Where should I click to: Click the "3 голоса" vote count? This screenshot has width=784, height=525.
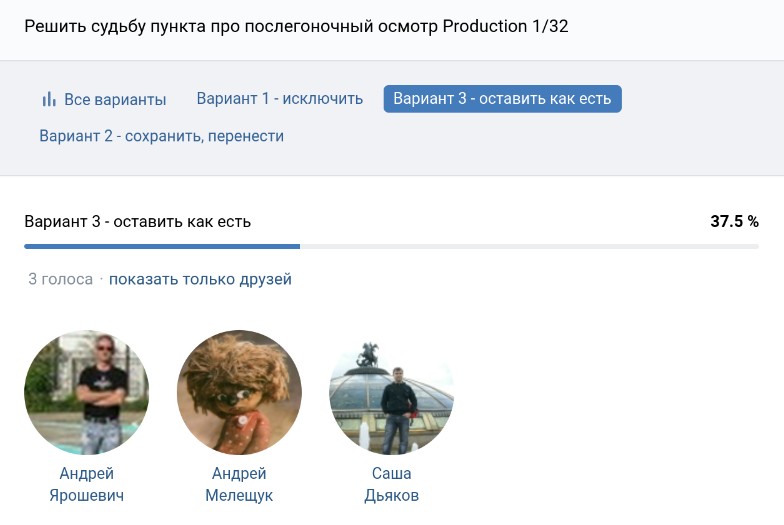coord(60,279)
